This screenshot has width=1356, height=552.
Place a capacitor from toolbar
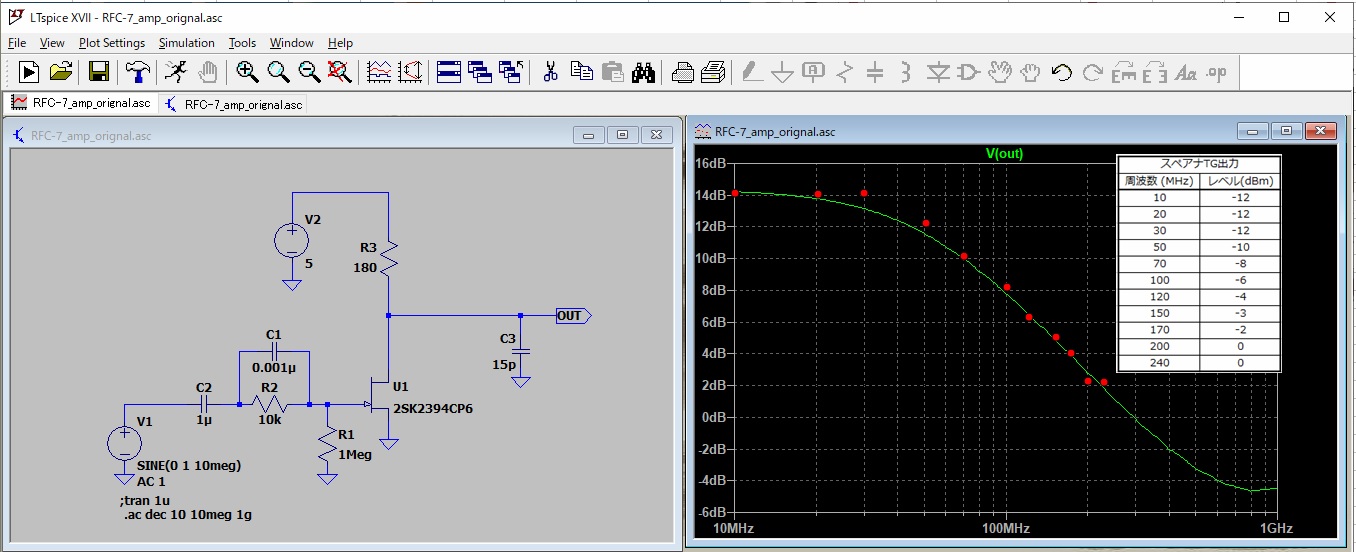click(x=875, y=72)
